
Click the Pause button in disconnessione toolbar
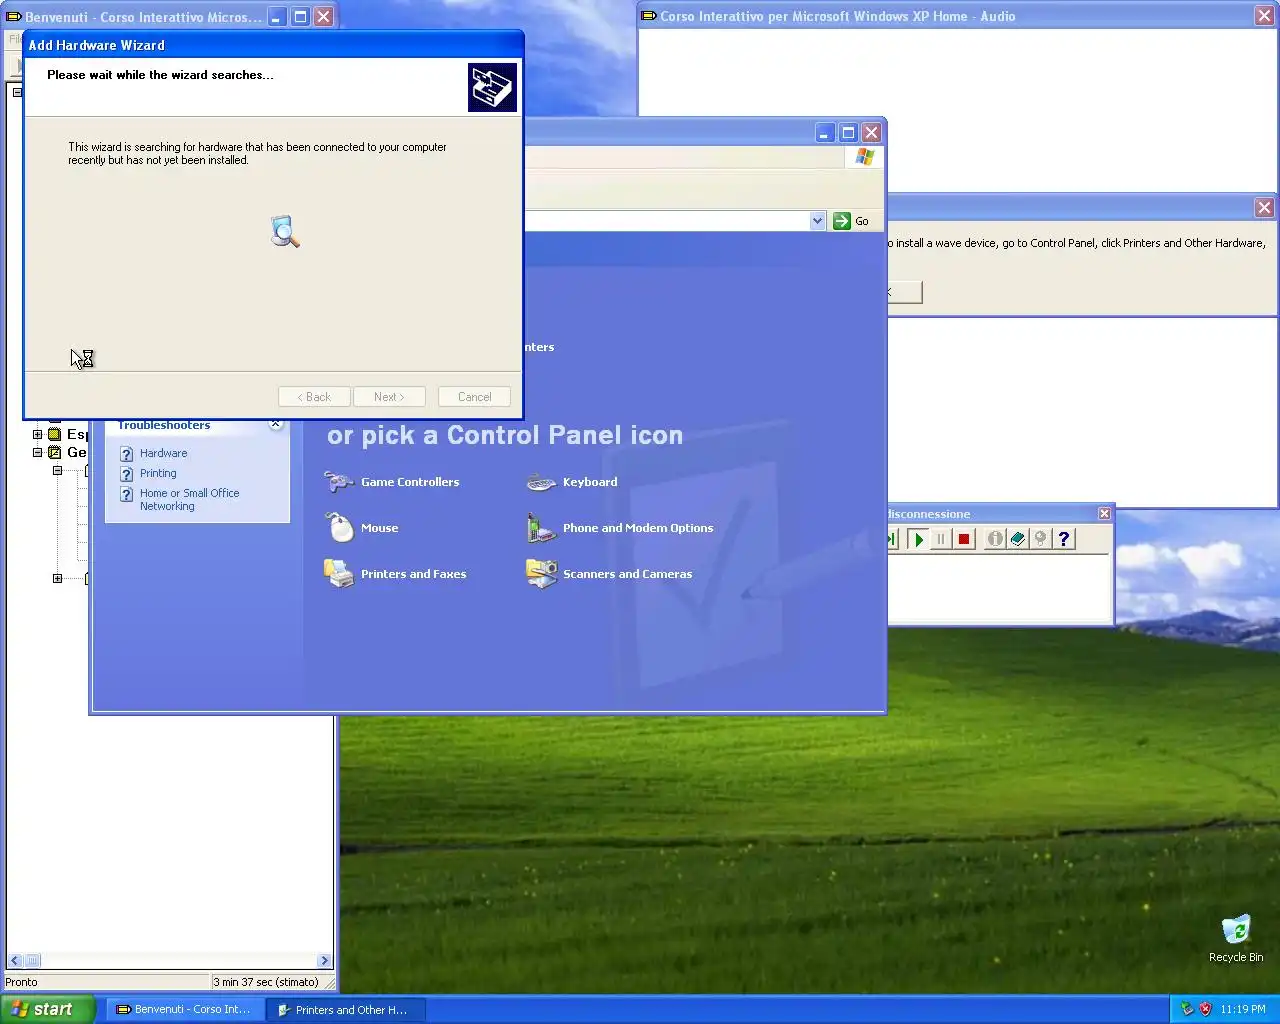pyautogui.click(x=941, y=539)
